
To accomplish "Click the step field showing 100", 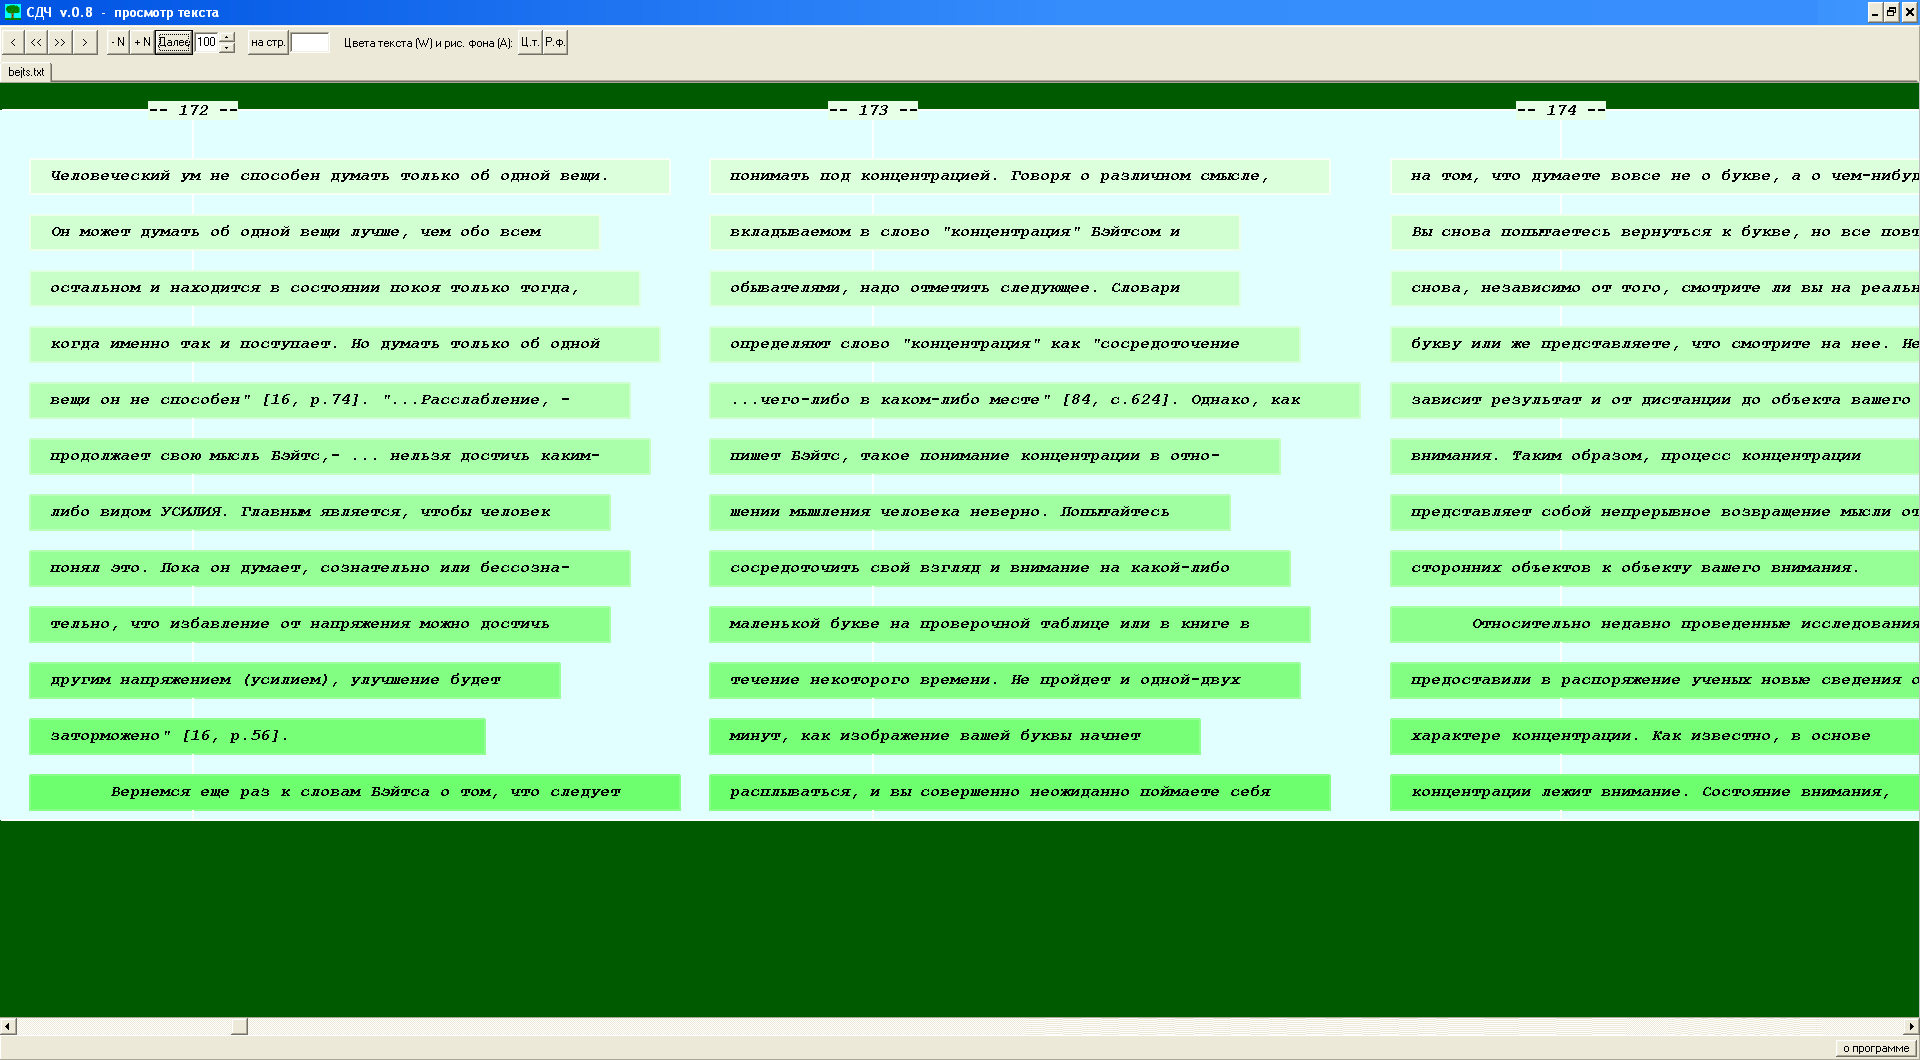I will click(x=207, y=42).
